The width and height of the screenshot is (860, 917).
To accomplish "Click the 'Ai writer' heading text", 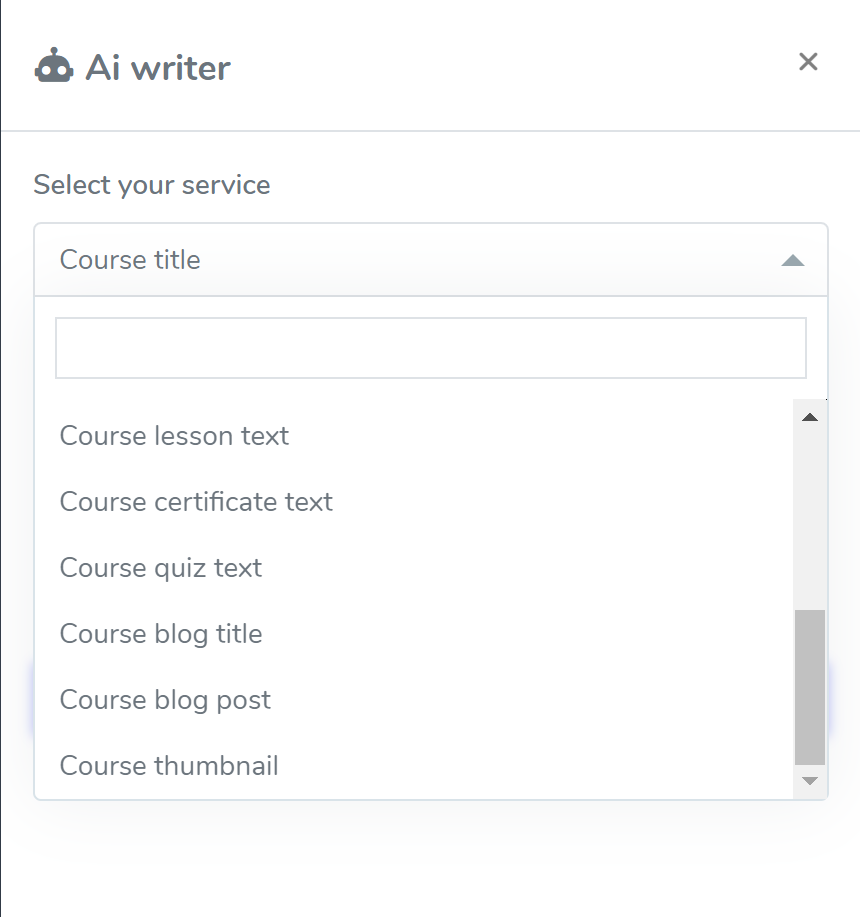I will click(158, 67).
